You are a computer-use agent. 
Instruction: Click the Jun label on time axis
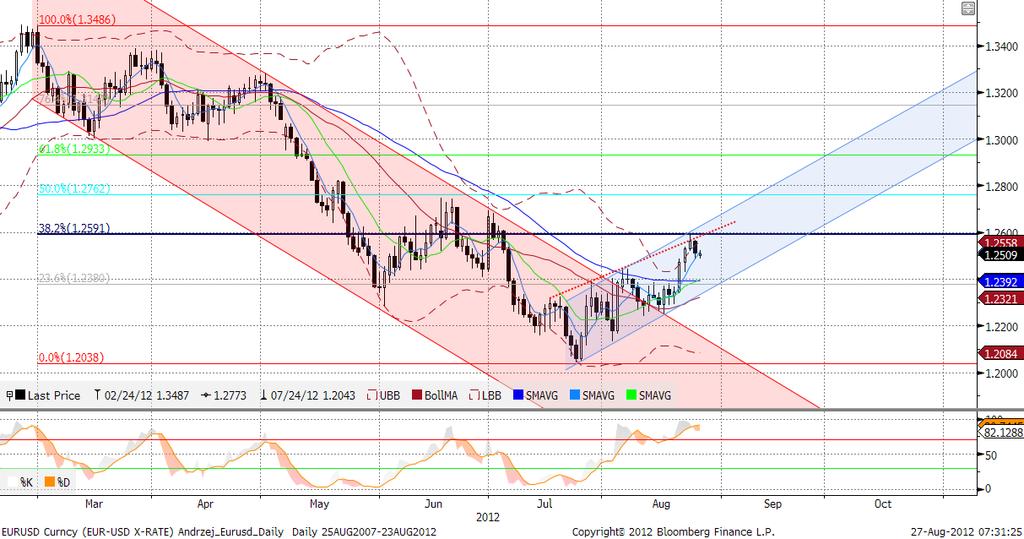(x=433, y=504)
